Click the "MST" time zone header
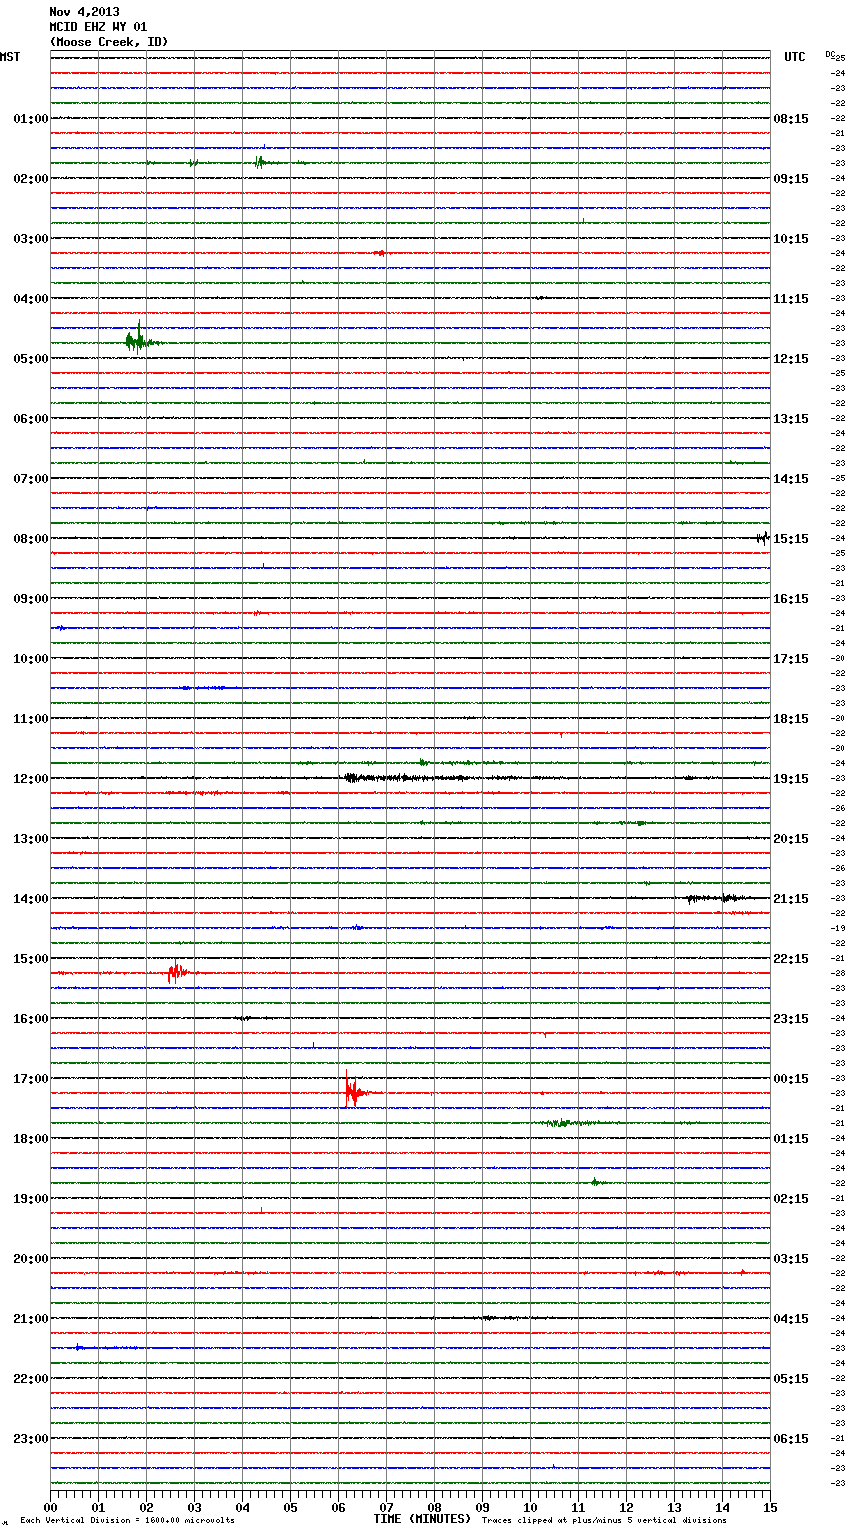 [10, 57]
